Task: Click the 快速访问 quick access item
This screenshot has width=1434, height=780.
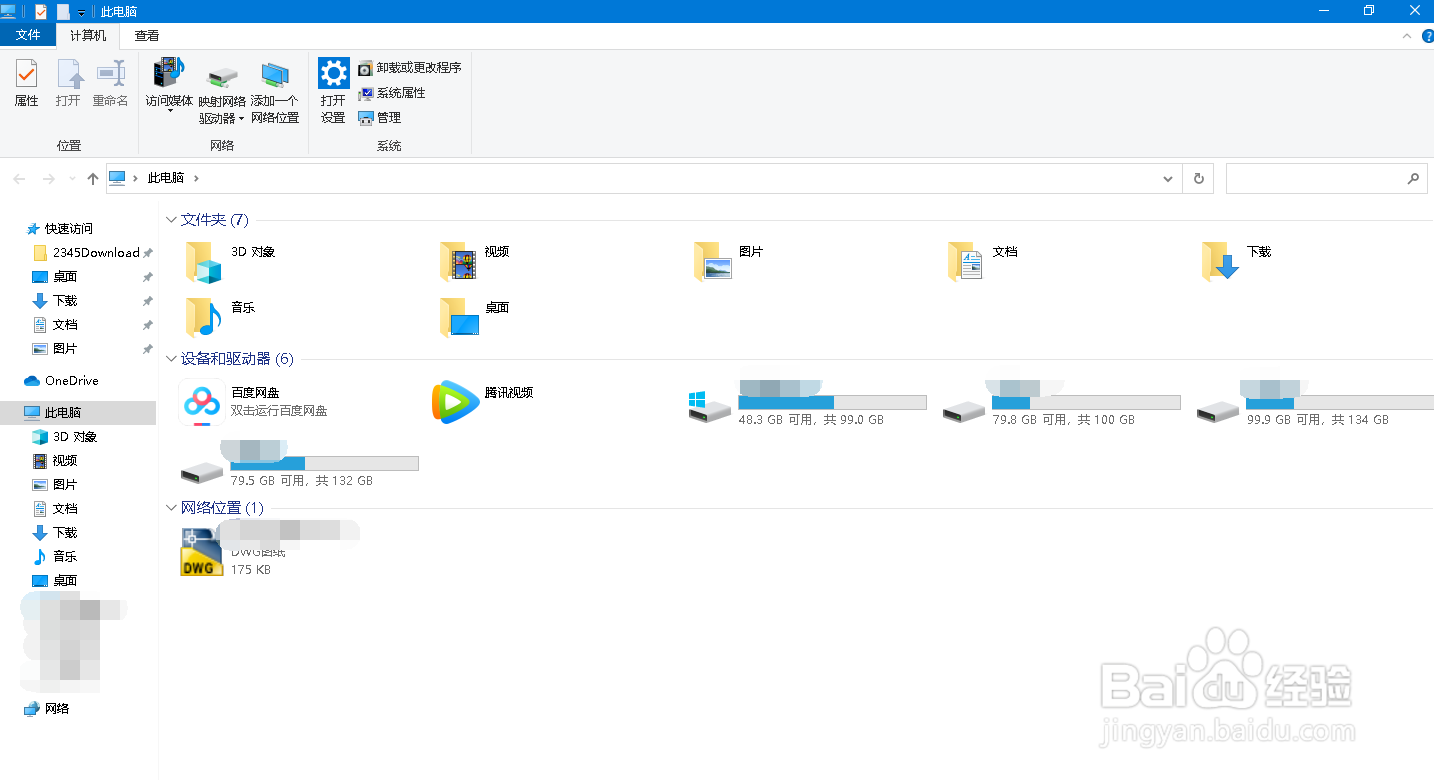Action: click(x=69, y=229)
